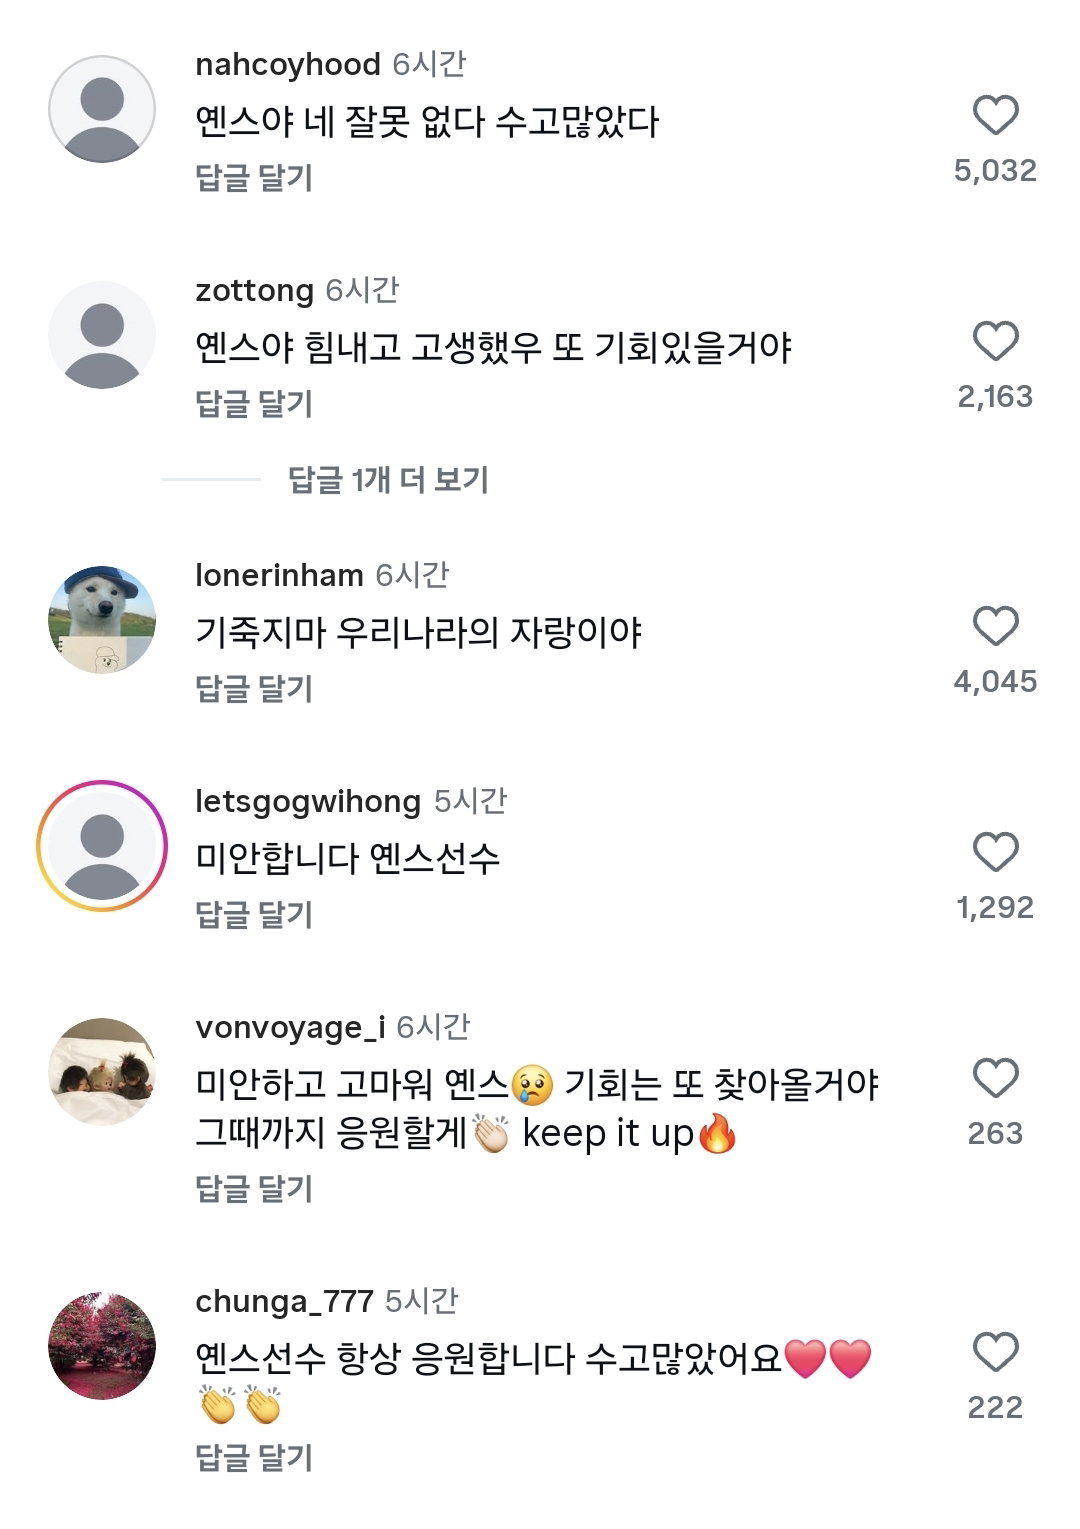View letsgogwihong's story ring avatar
The width and height of the screenshot is (1080, 1529).
(102, 846)
